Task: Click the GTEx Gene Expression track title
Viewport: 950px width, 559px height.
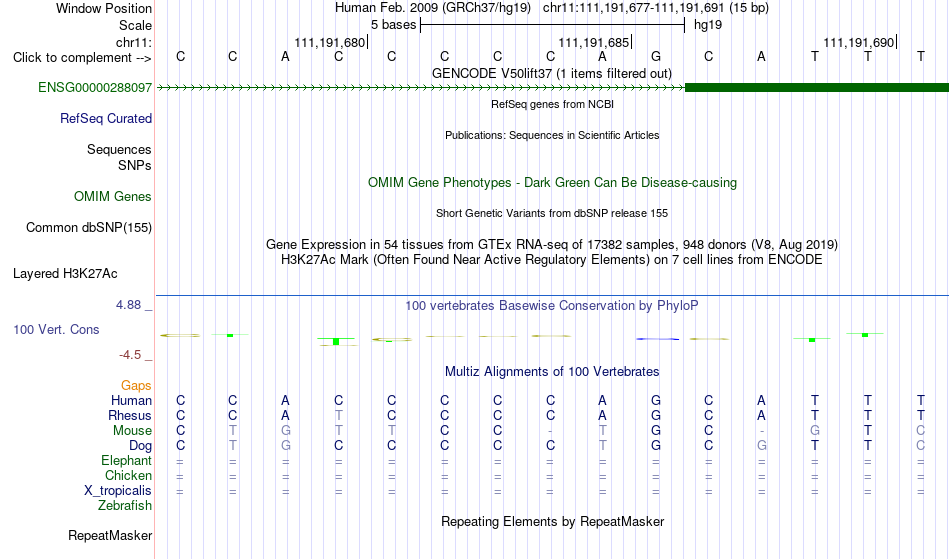Action: coord(552,244)
